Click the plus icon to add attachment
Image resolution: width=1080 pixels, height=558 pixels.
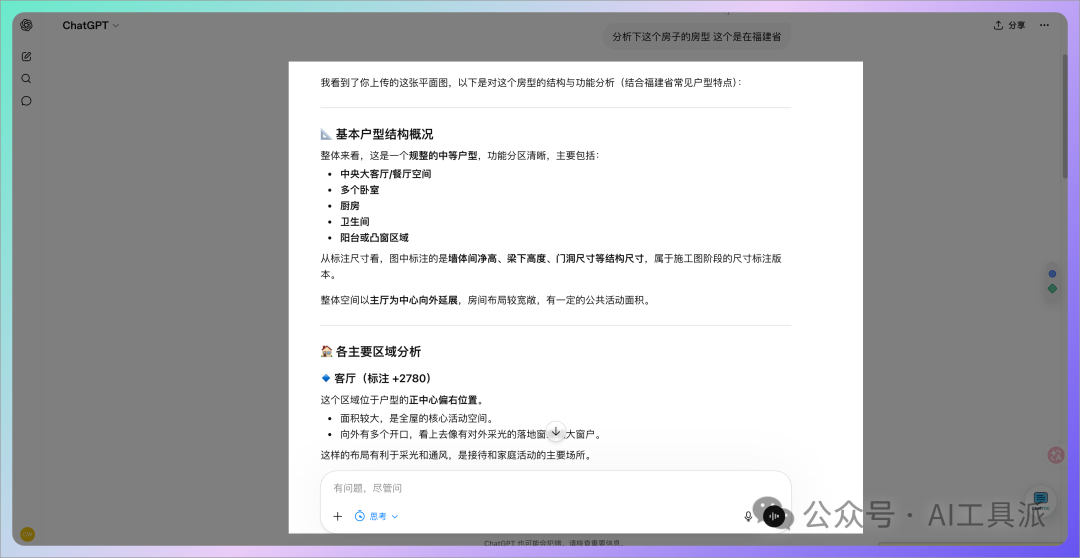point(338,516)
